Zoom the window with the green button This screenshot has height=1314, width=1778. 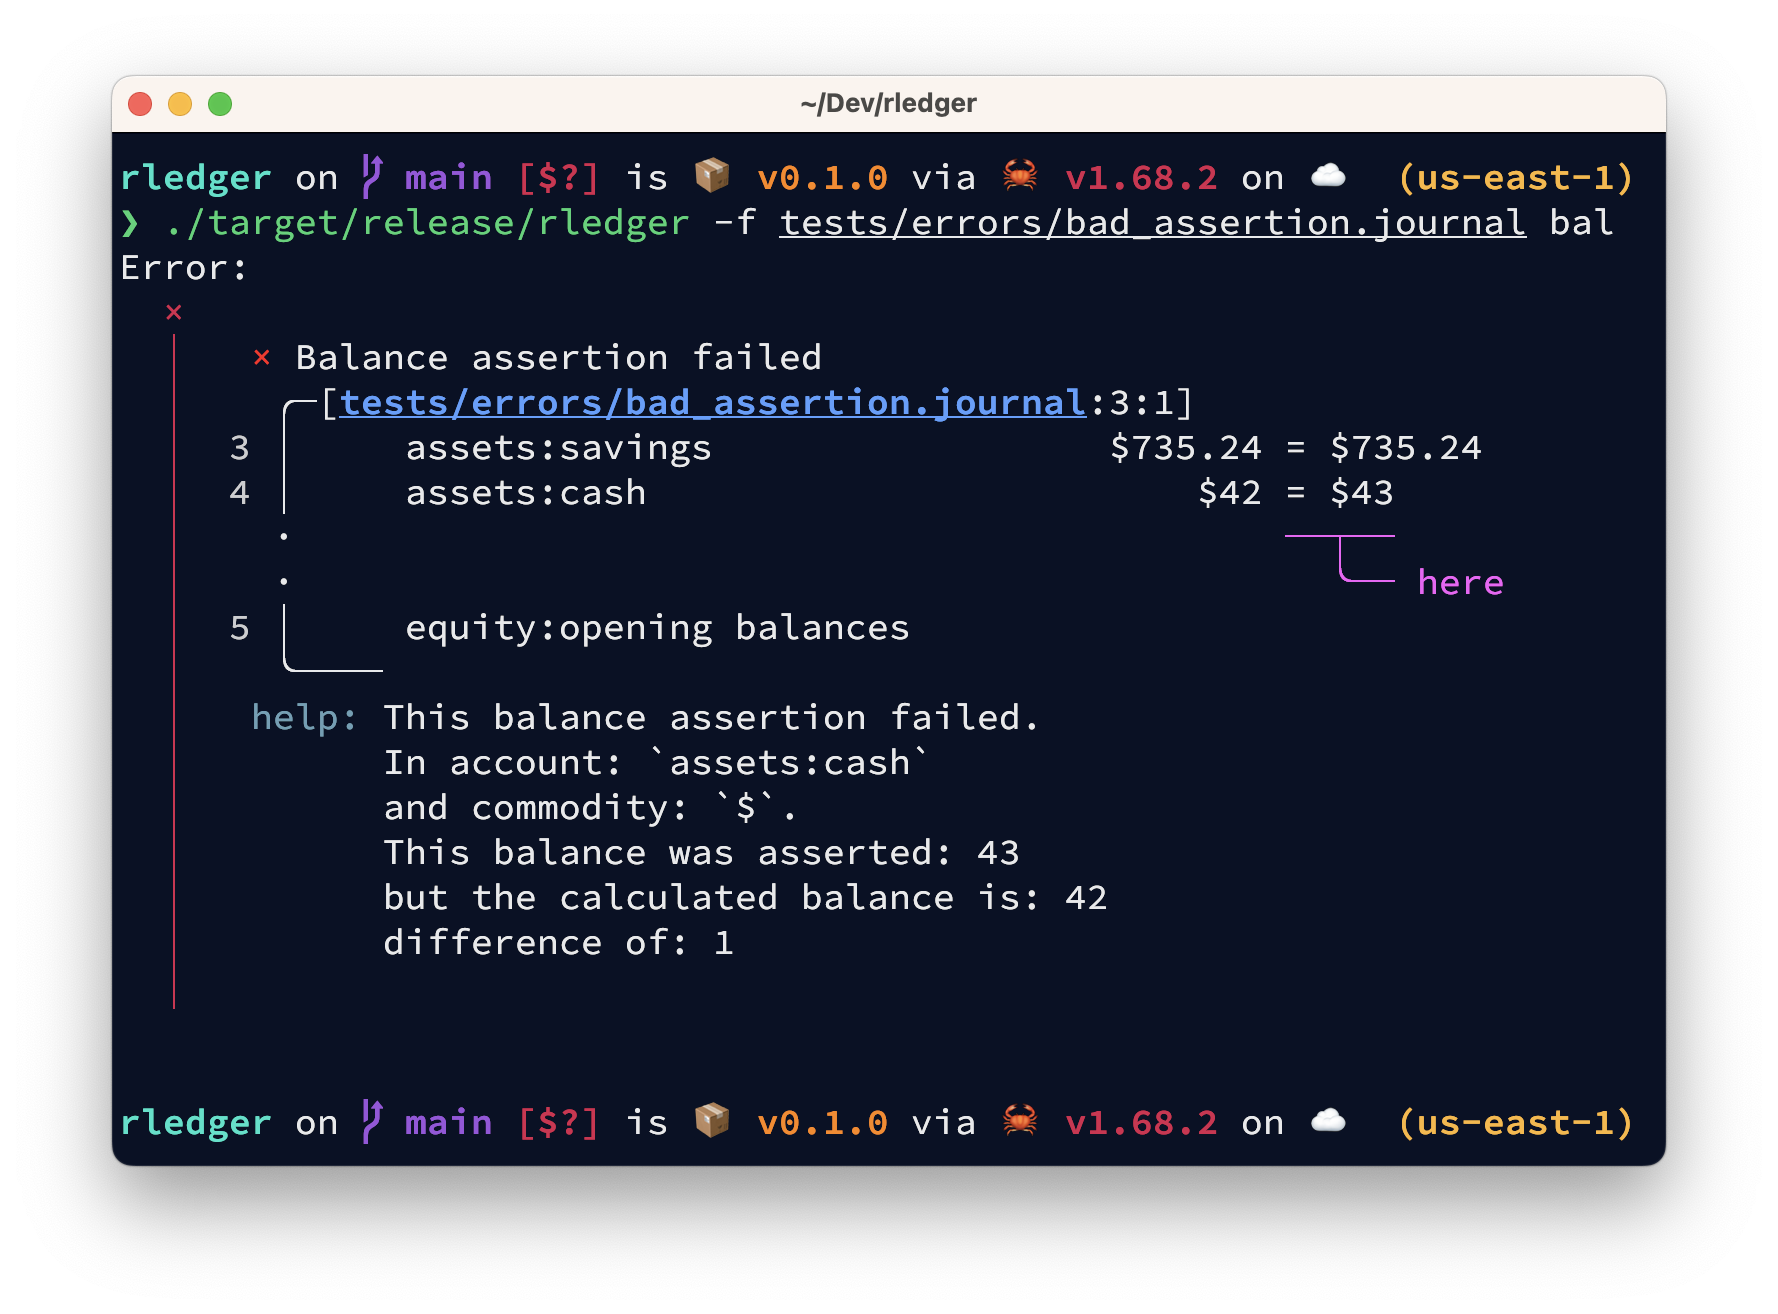[x=220, y=104]
